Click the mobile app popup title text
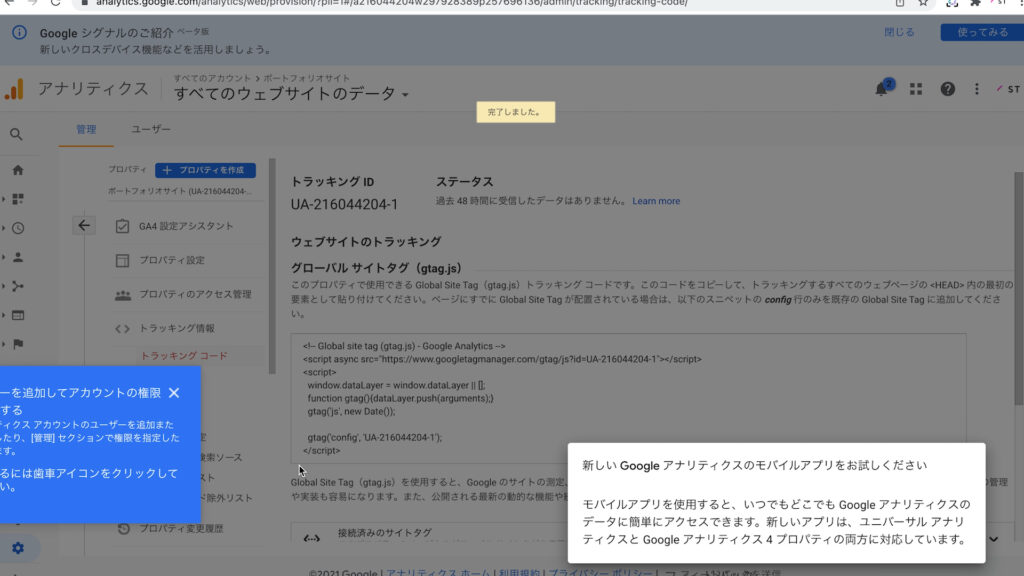This screenshot has height=576, width=1024. [x=754, y=466]
